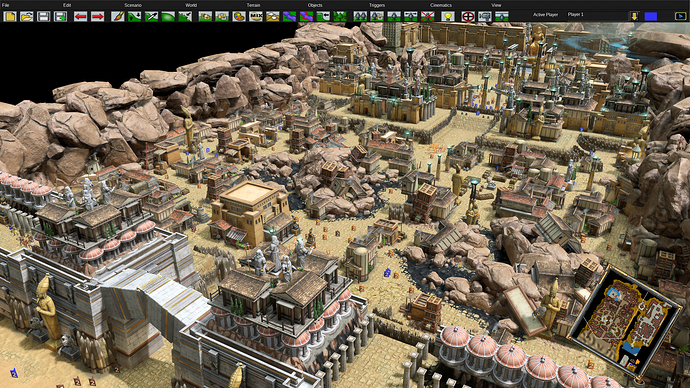Click the yellow down arrow beside Player 1
The image size is (690, 388).
634,16
